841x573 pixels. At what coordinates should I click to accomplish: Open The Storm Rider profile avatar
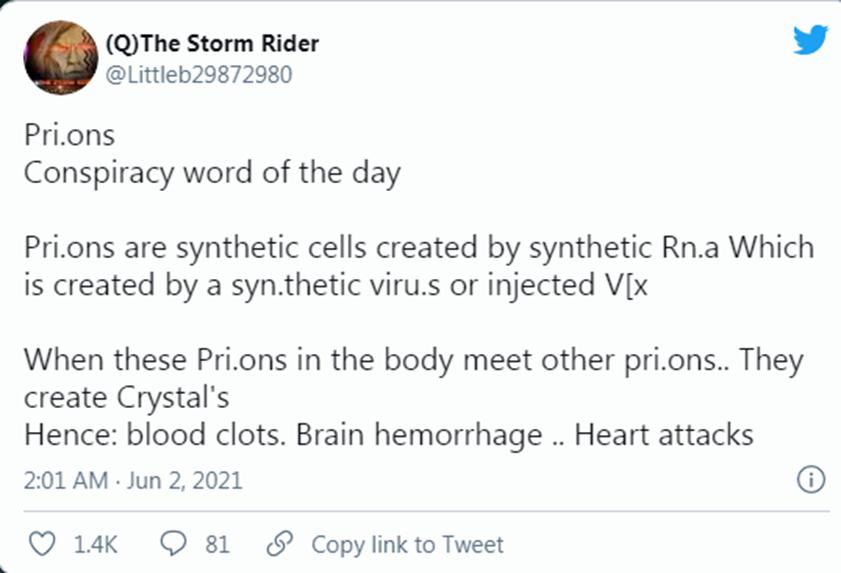(59, 59)
